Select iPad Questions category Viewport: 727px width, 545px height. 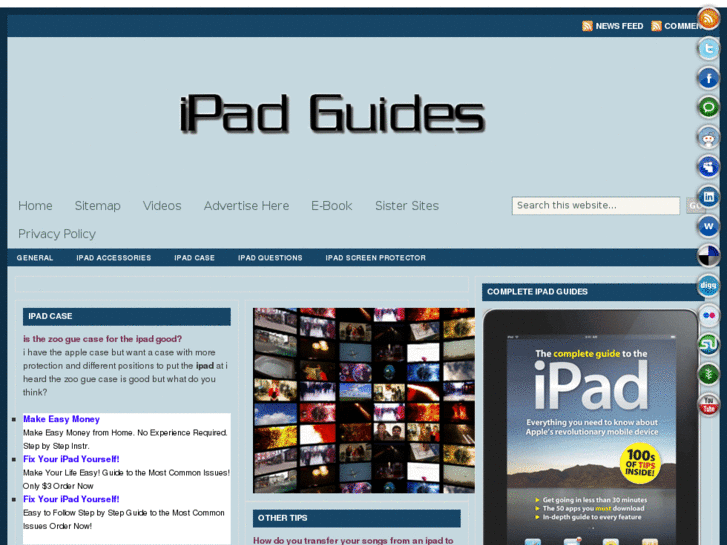270,258
